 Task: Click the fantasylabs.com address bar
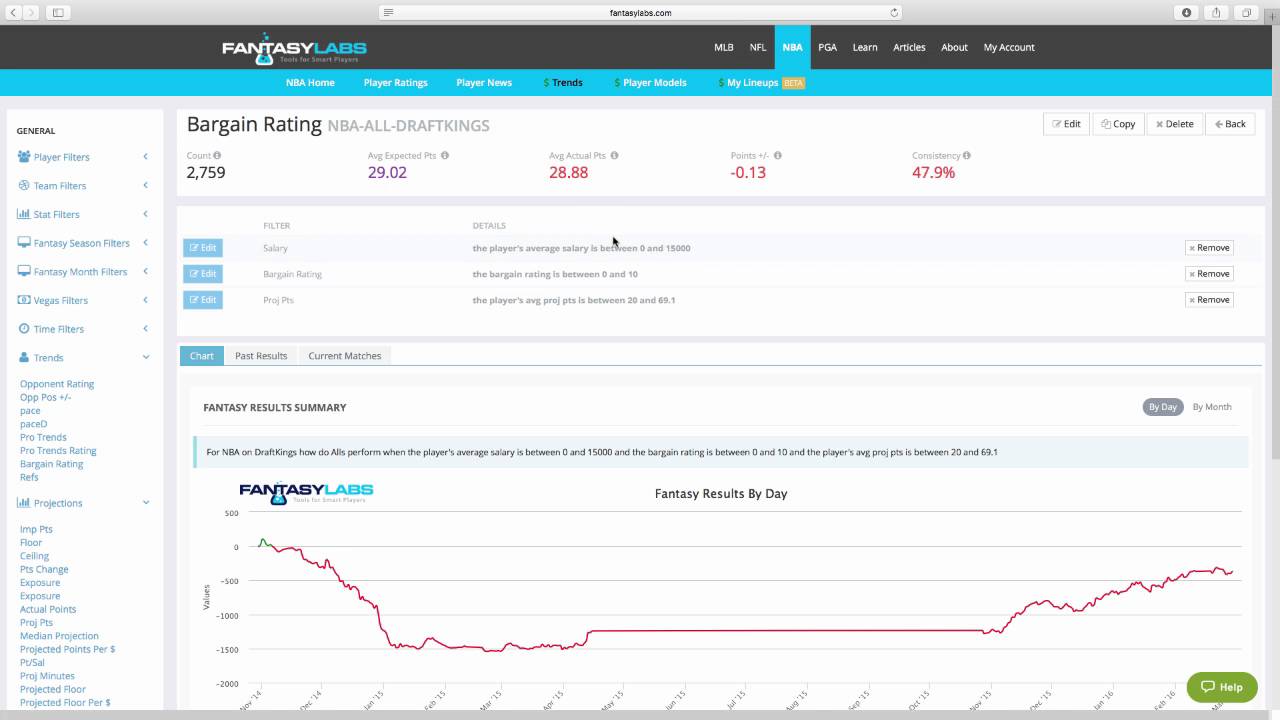pos(640,12)
